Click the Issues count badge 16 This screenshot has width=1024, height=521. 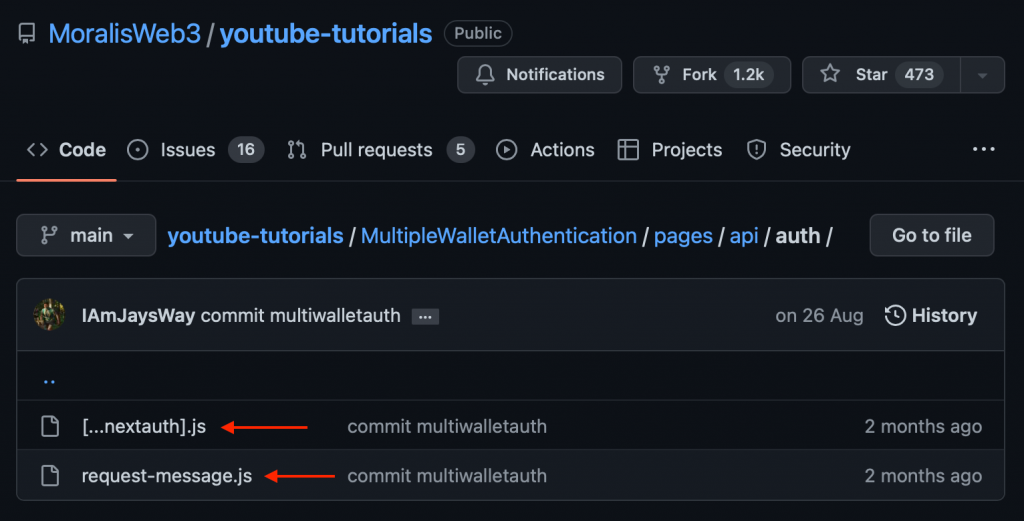coord(246,150)
